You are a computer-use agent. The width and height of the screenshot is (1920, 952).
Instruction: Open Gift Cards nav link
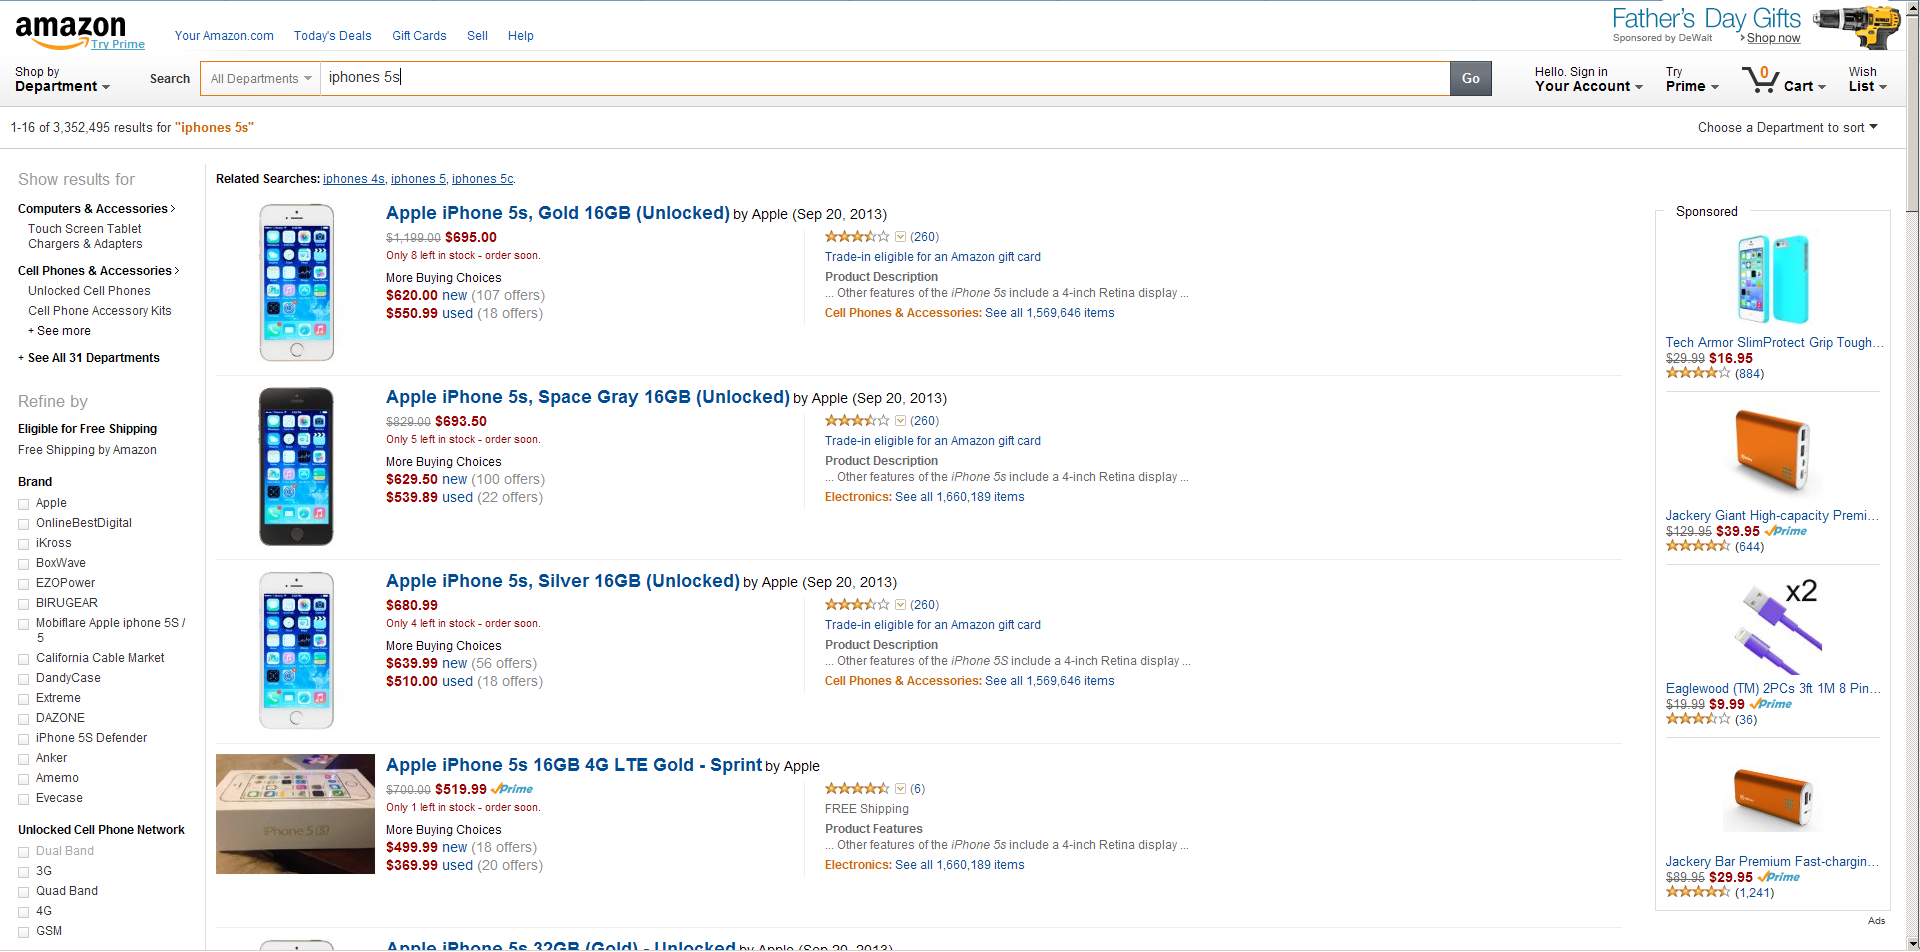tap(419, 36)
